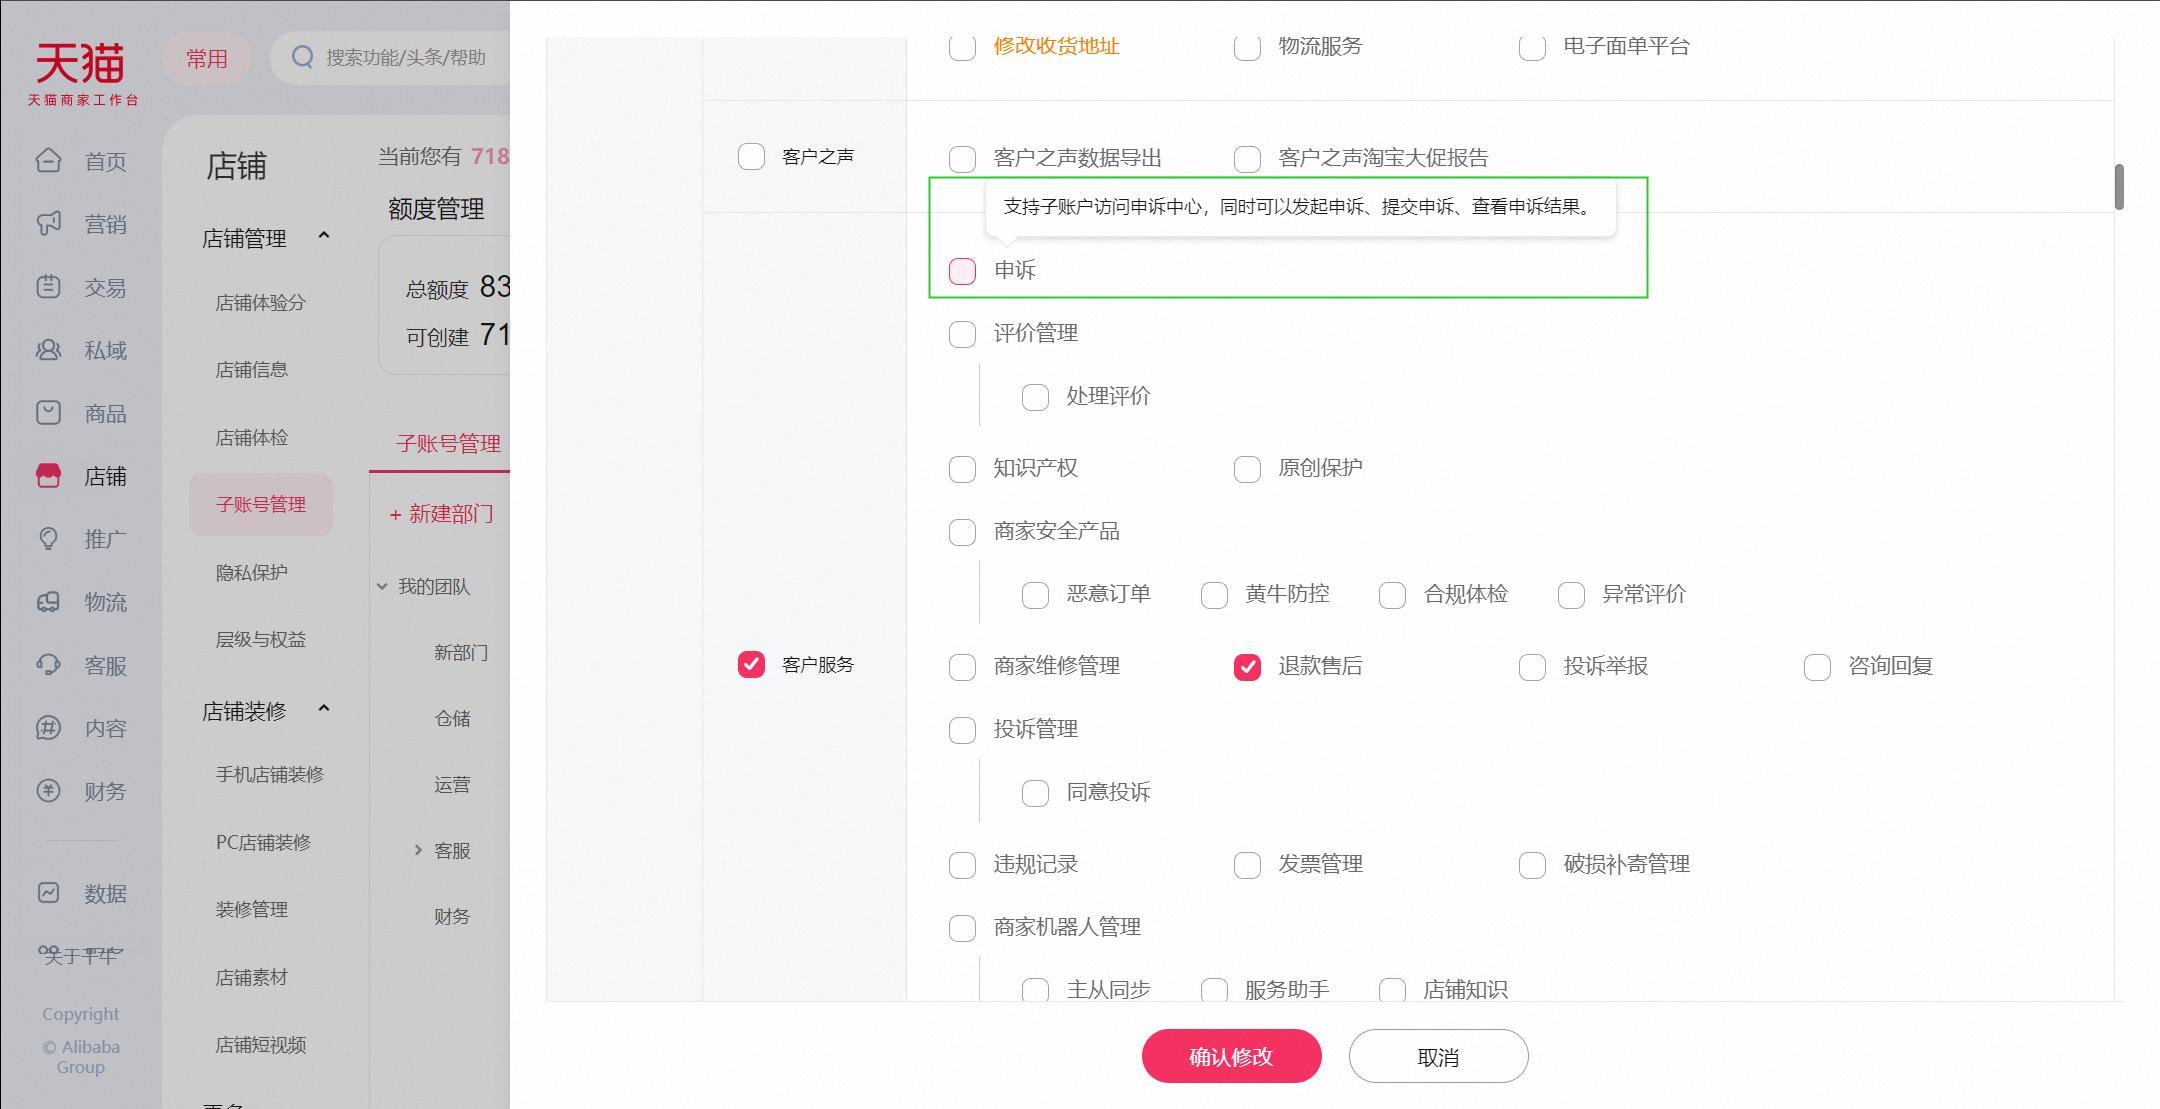Uncheck the 客户服务 category checkbox

pos(751,665)
